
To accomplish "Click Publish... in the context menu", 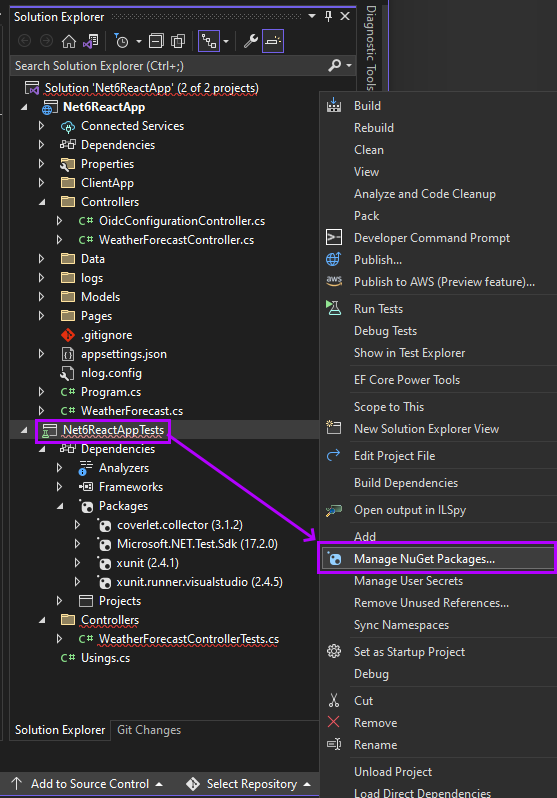I will (378, 260).
